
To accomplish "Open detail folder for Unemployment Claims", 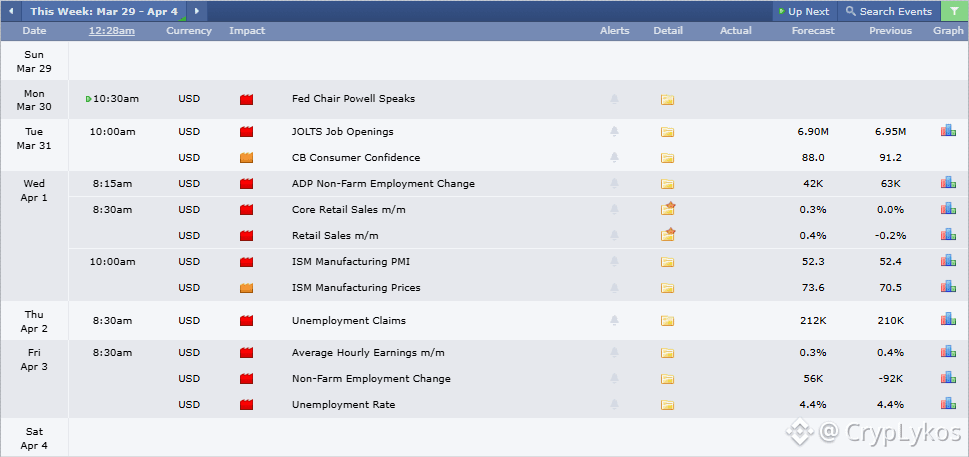I will [x=667, y=321].
